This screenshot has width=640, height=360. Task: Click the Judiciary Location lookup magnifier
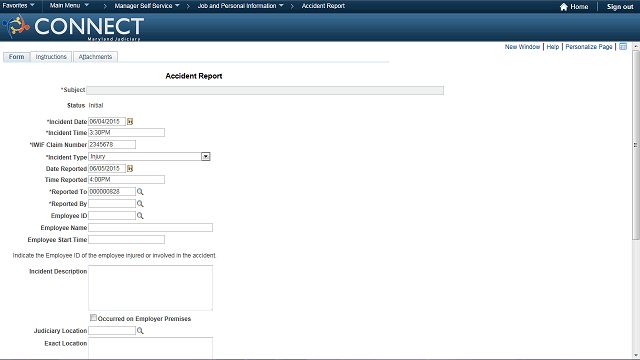[x=140, y=331]
